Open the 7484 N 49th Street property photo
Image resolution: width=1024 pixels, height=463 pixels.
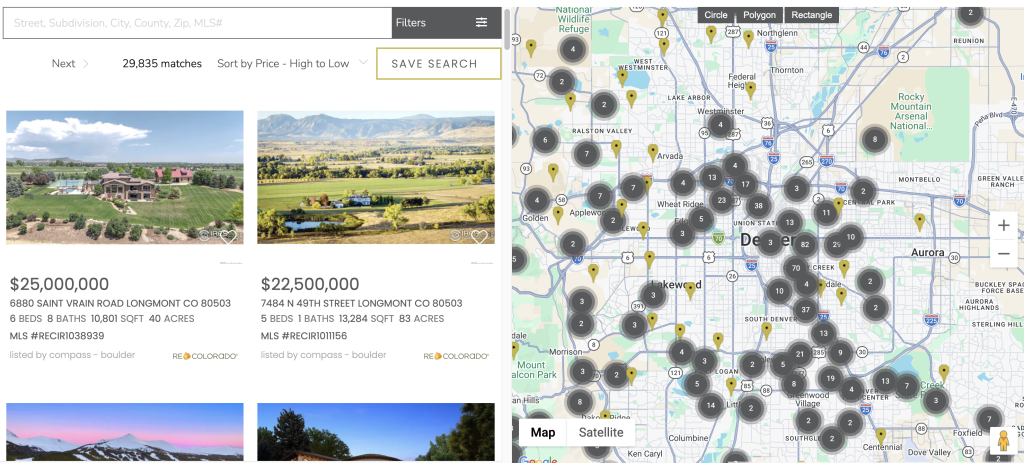(375, 177)
